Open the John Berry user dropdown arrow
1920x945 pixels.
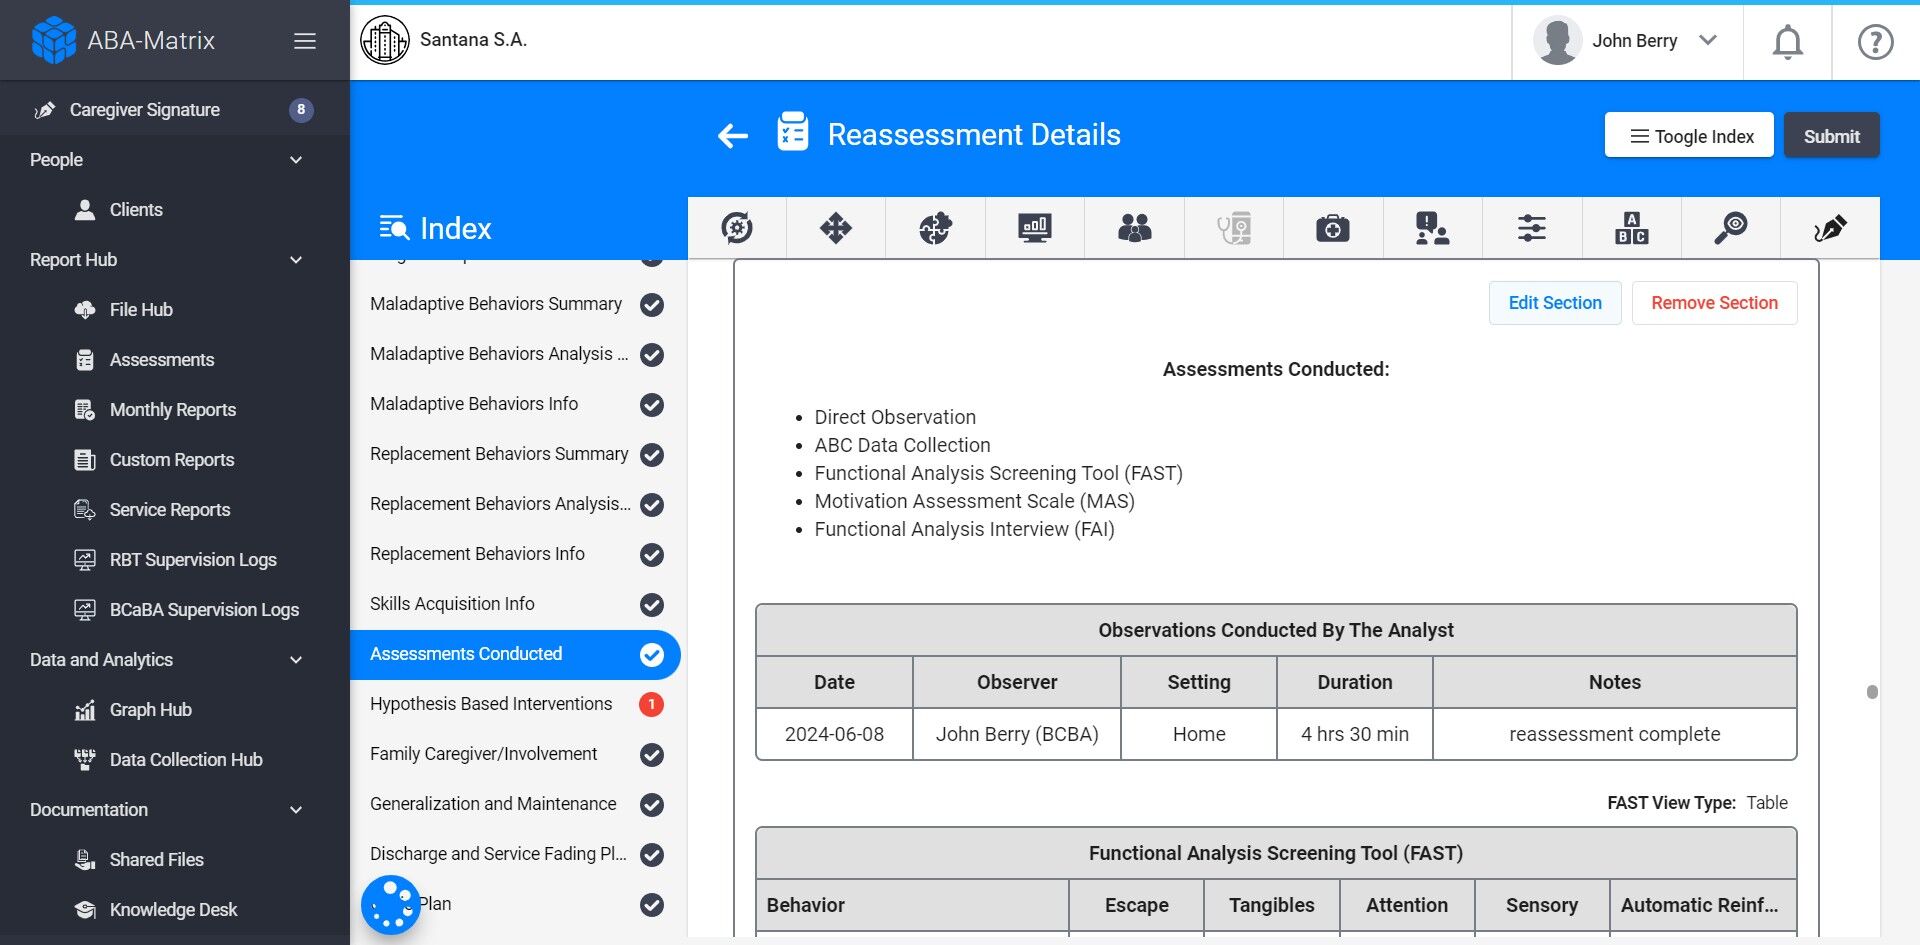[1708, 40]
